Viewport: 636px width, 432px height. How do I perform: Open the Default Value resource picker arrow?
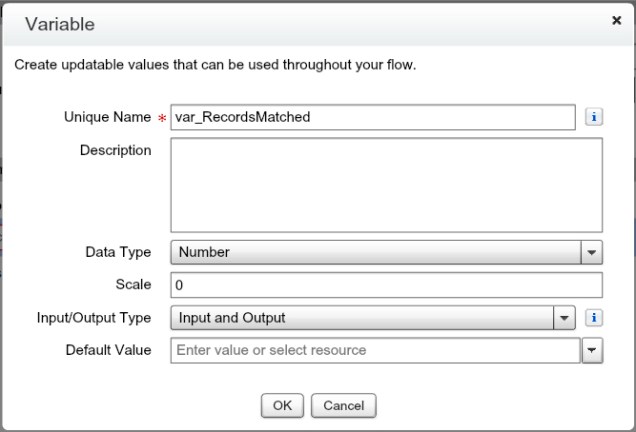click(592, 351)
